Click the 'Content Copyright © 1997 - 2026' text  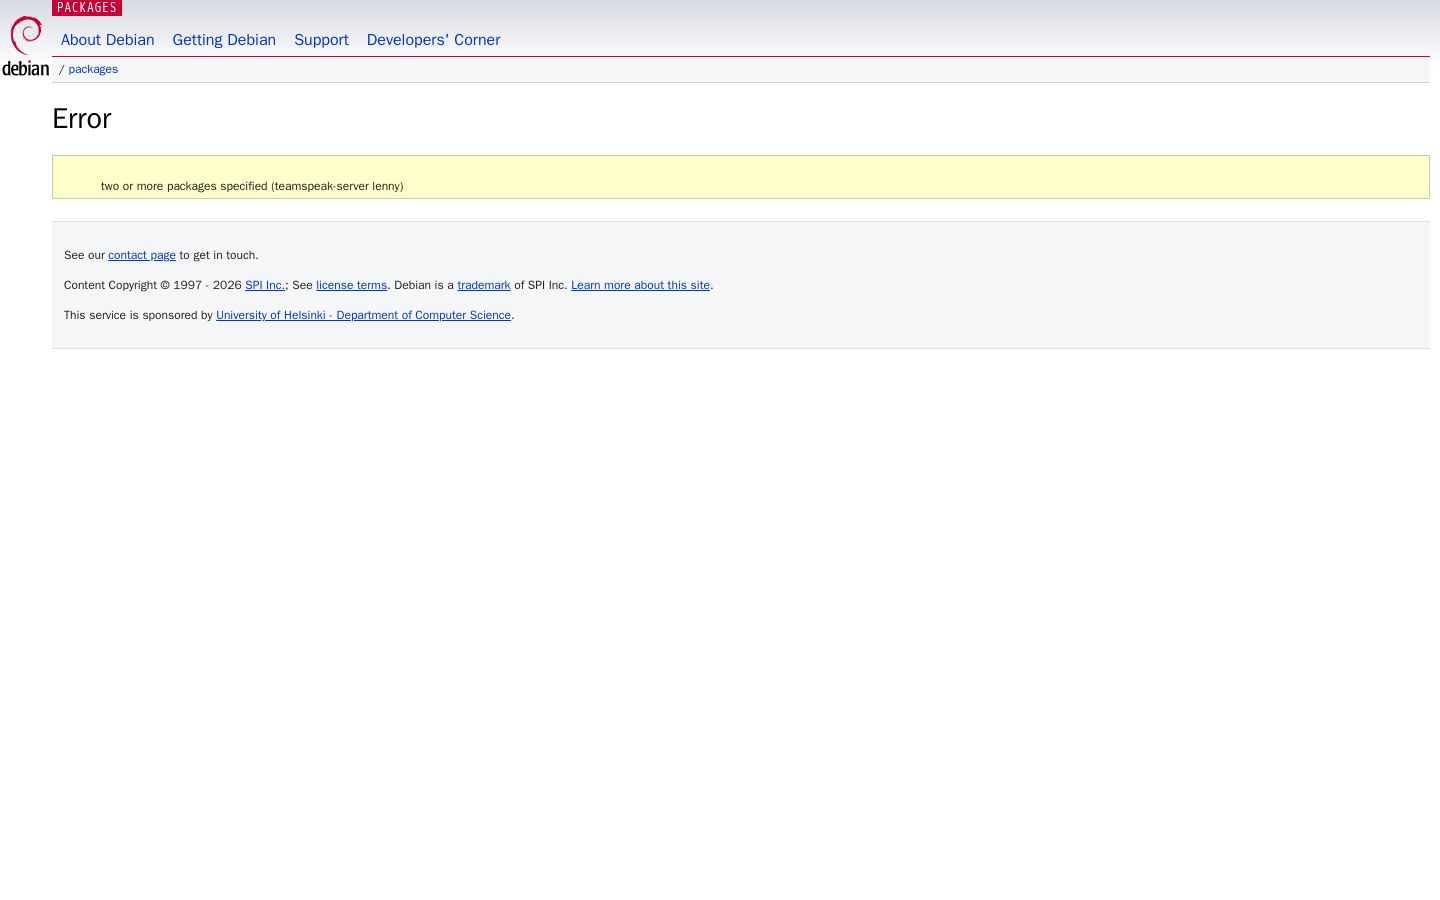(153, 285)
